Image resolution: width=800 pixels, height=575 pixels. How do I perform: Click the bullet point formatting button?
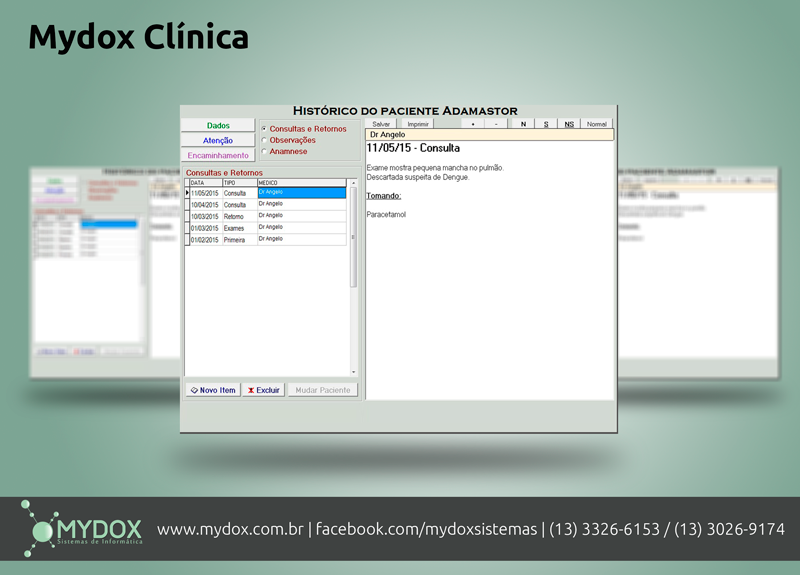(472, 124)
